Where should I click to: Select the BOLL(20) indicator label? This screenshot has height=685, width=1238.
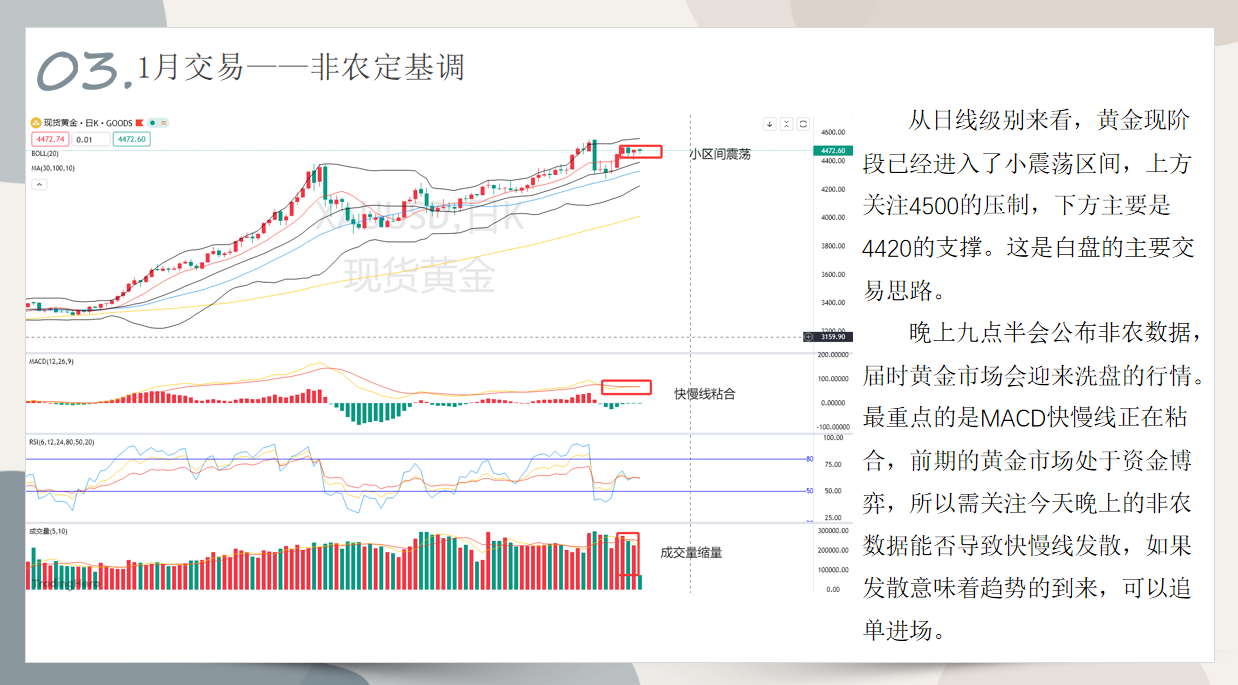[44, 154]
